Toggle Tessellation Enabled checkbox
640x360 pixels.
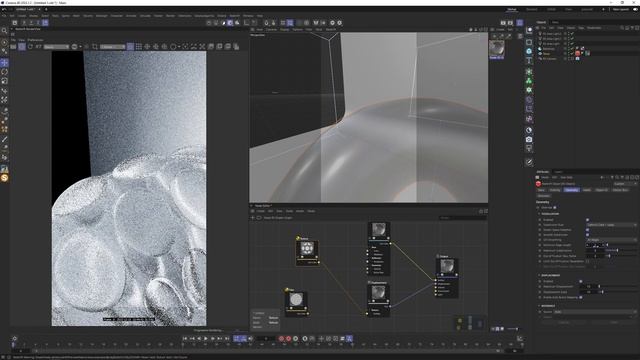587,220
